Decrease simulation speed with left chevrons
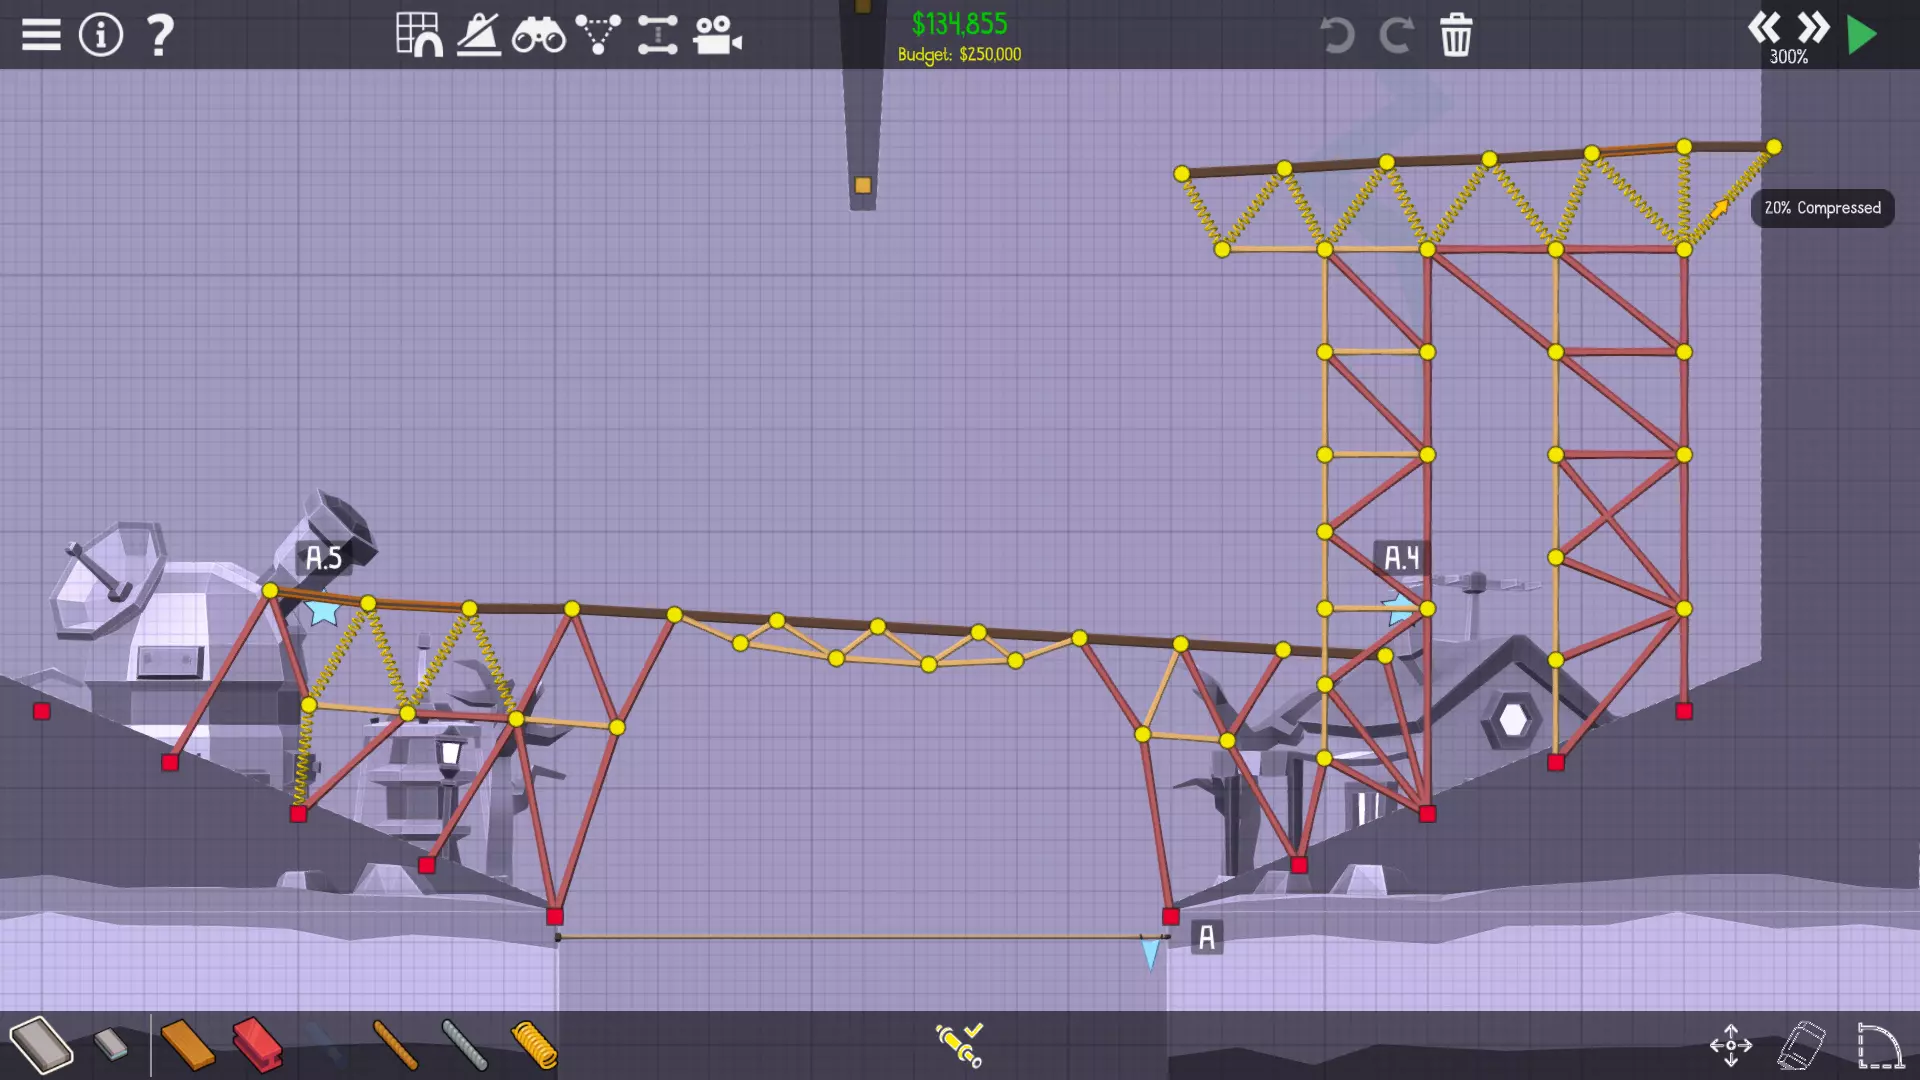1920x1080 pixels. click(1764, 27)
